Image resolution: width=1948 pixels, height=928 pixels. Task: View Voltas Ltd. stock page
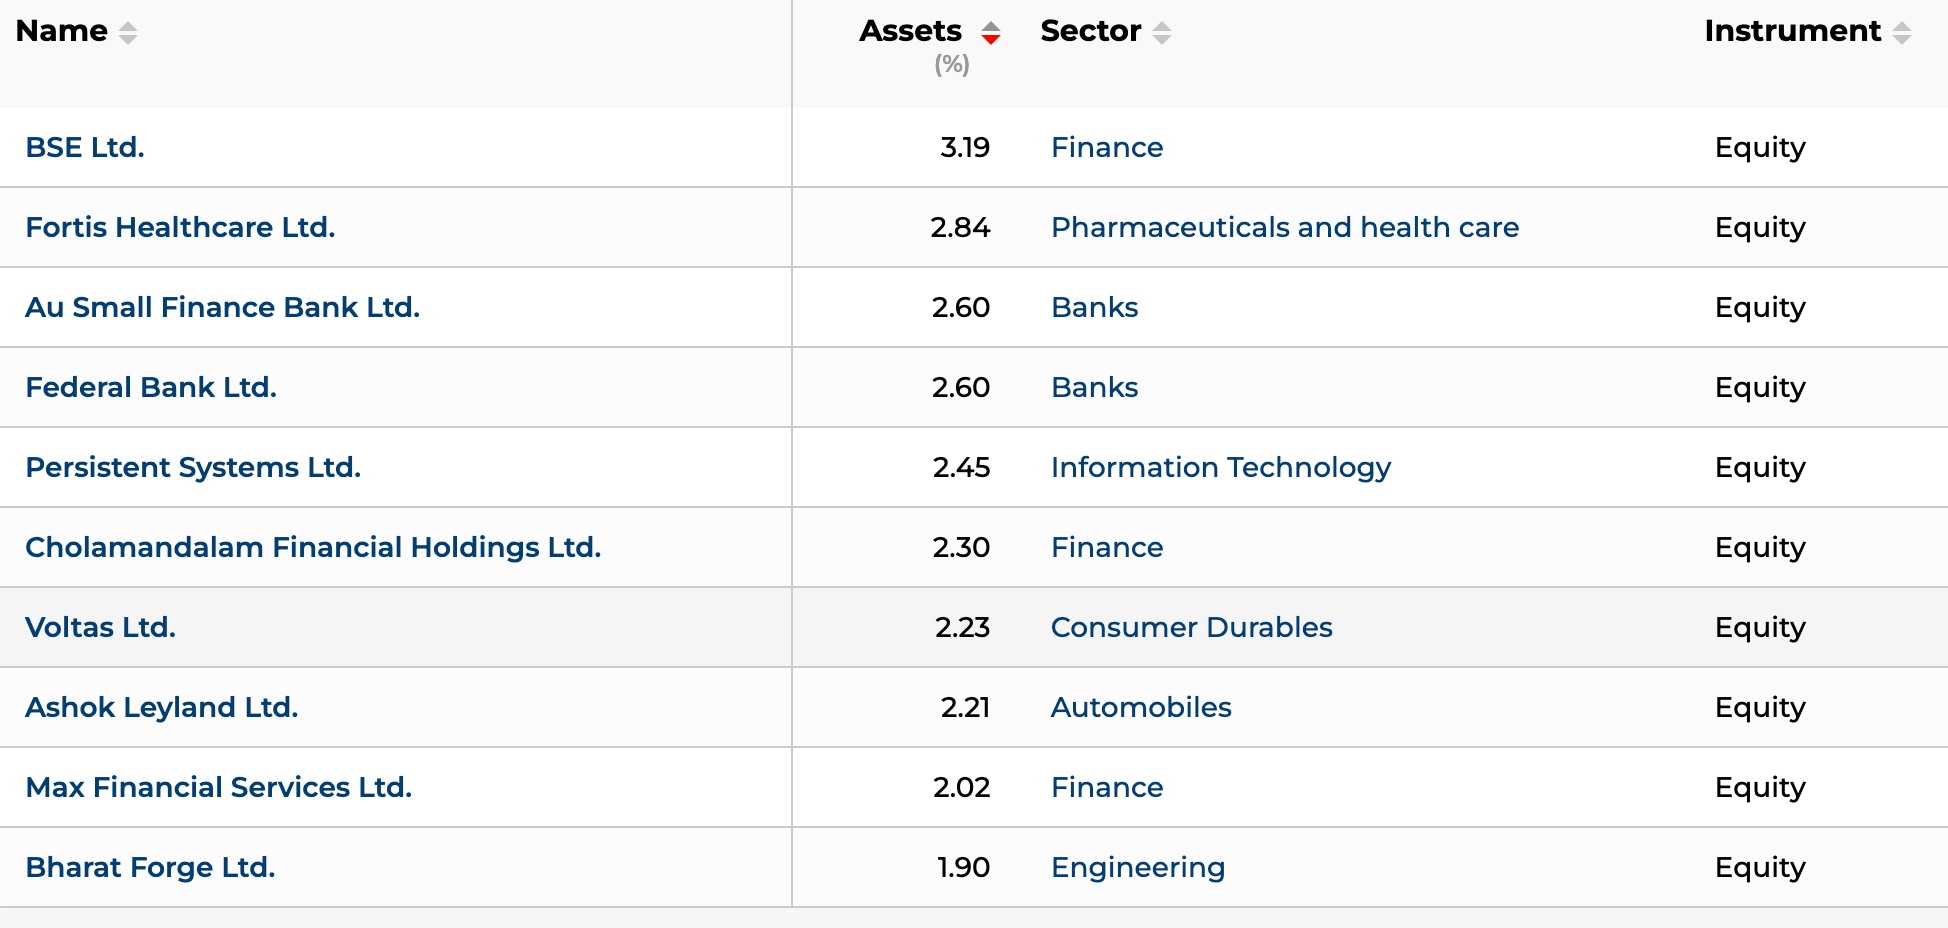pyautogui.click(x=100, y=627)
